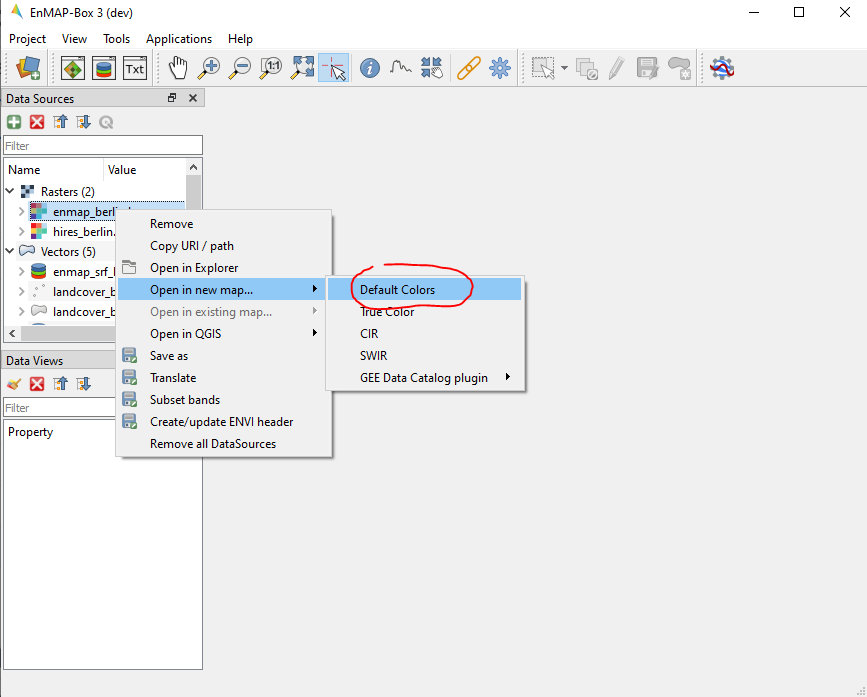
Task: Click the sync with QGIS icon
Action: pos(106,122)
